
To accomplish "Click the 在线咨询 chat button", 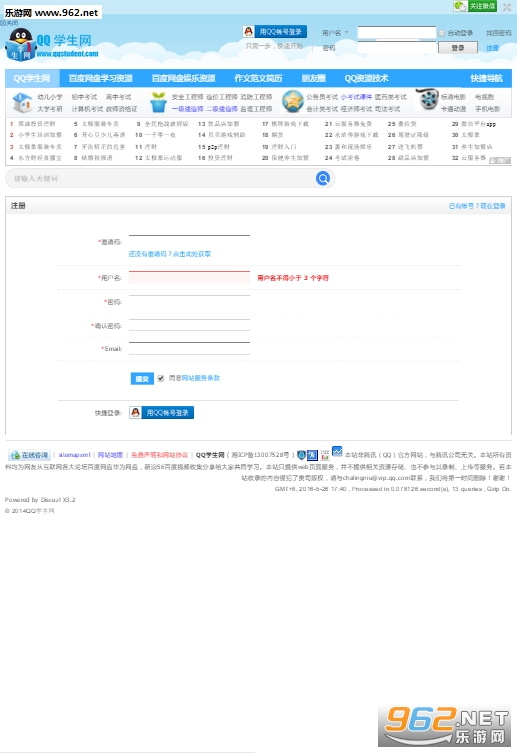I will click(x=29, y=455).
